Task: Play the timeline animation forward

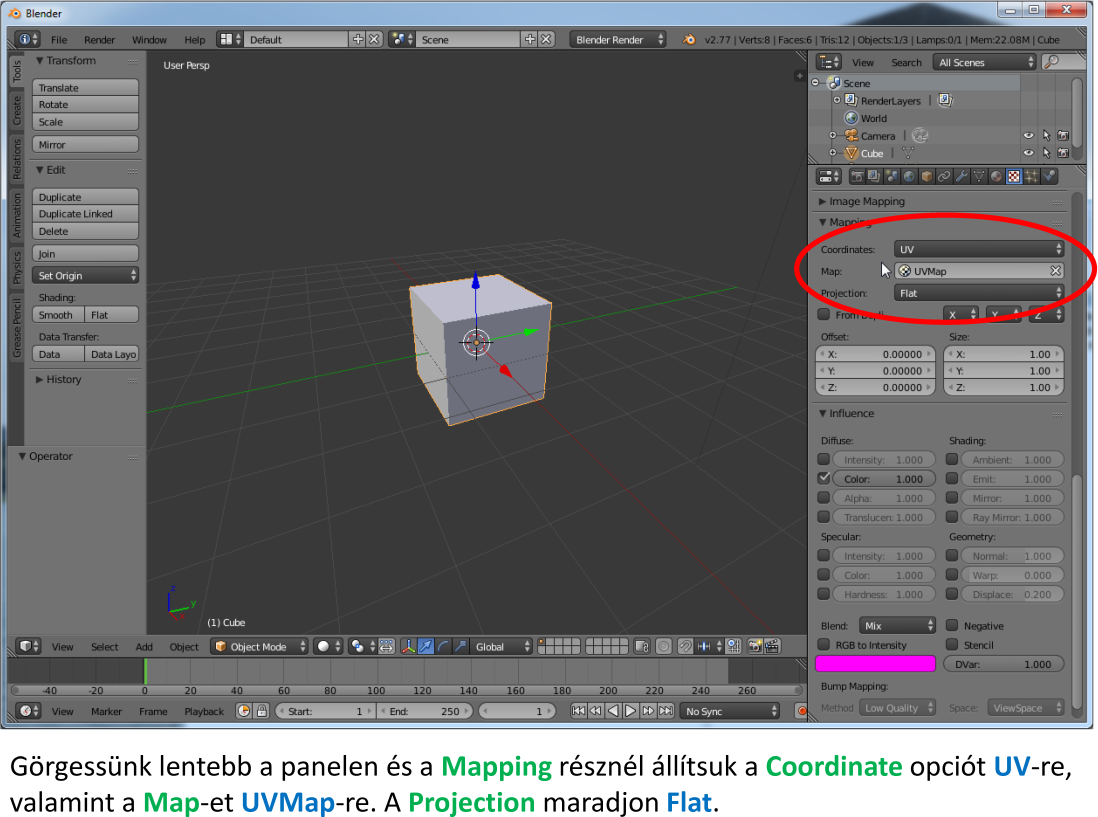Action: point(630,711)
